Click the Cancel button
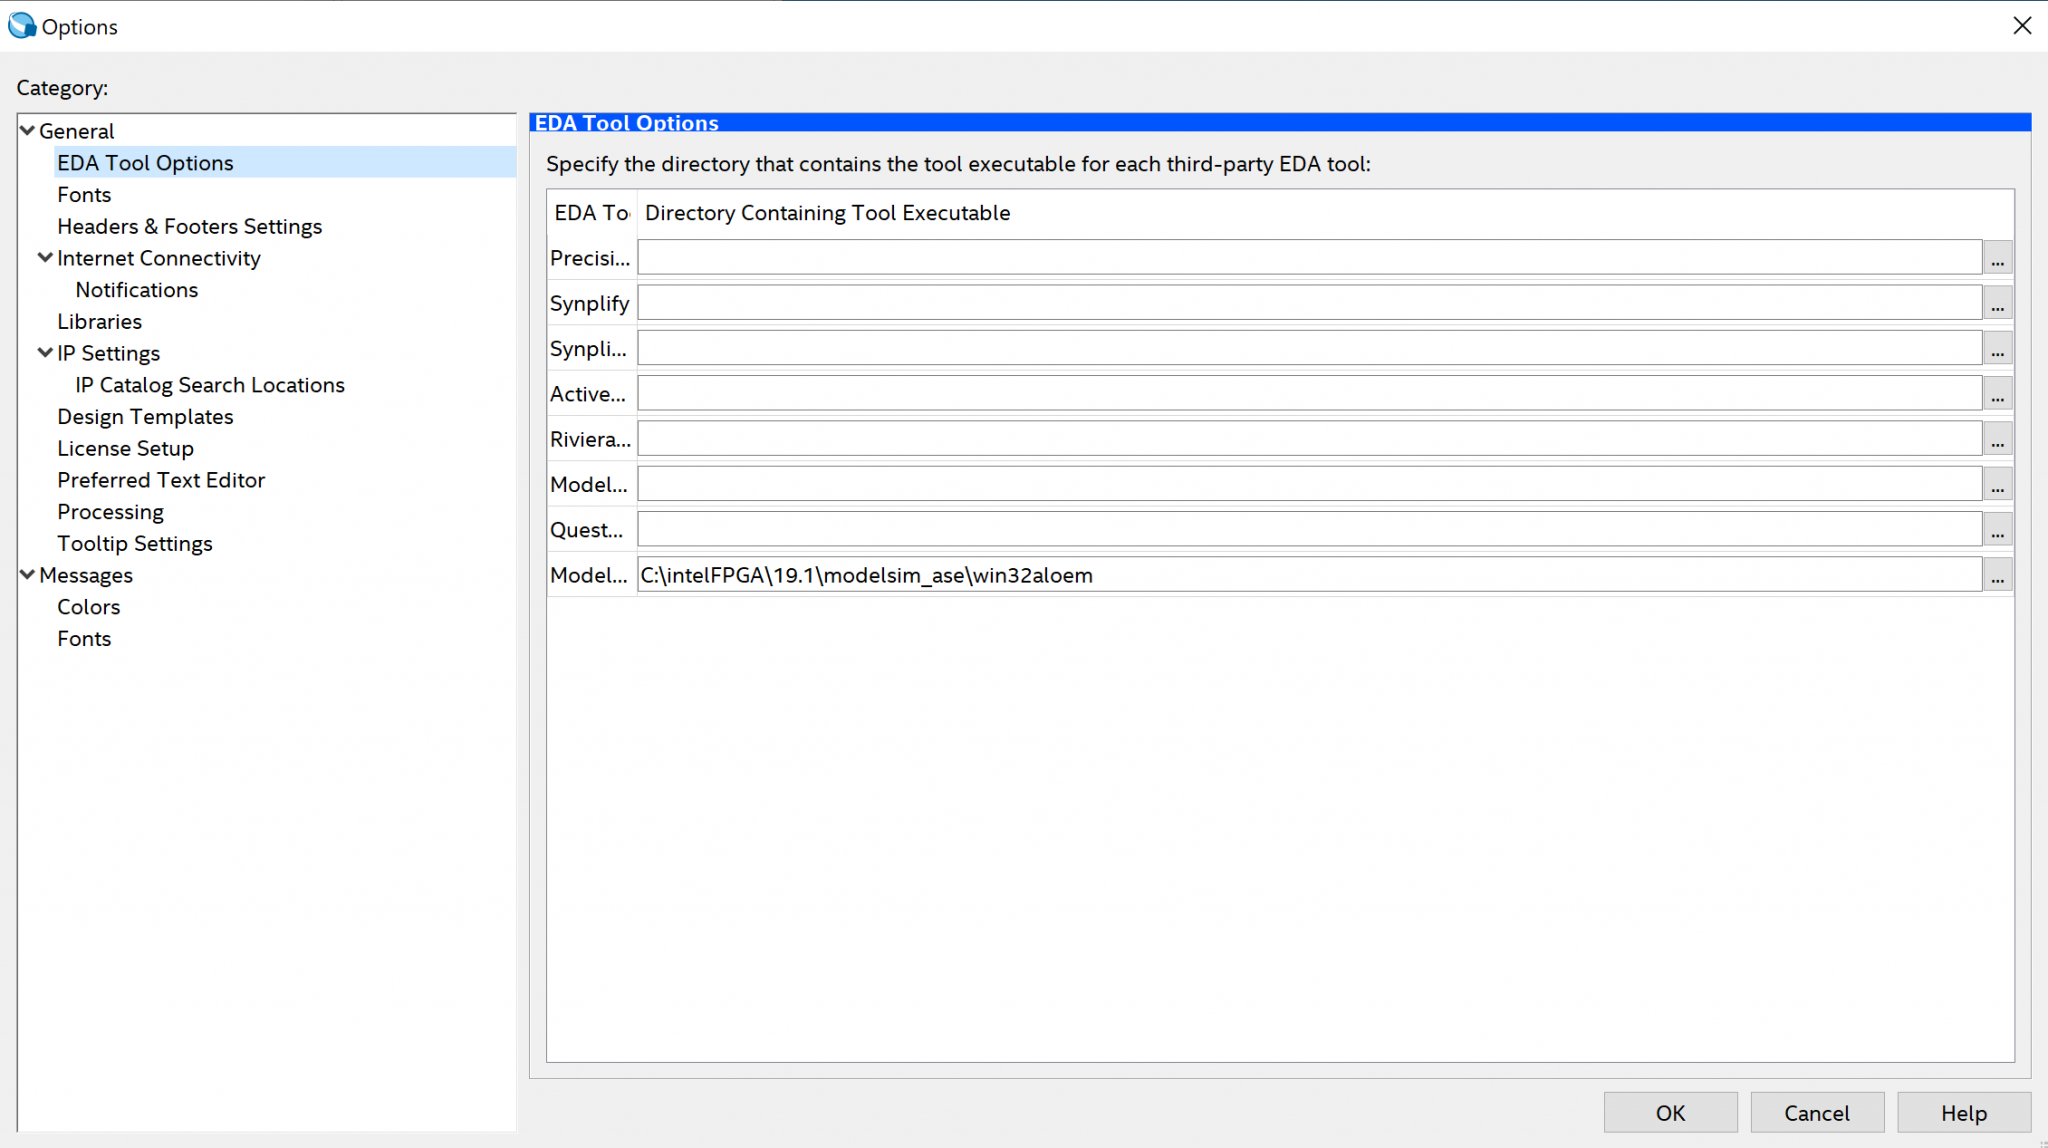Viewport: 2048px width, 1148px height. [x=1816, y=1113]
